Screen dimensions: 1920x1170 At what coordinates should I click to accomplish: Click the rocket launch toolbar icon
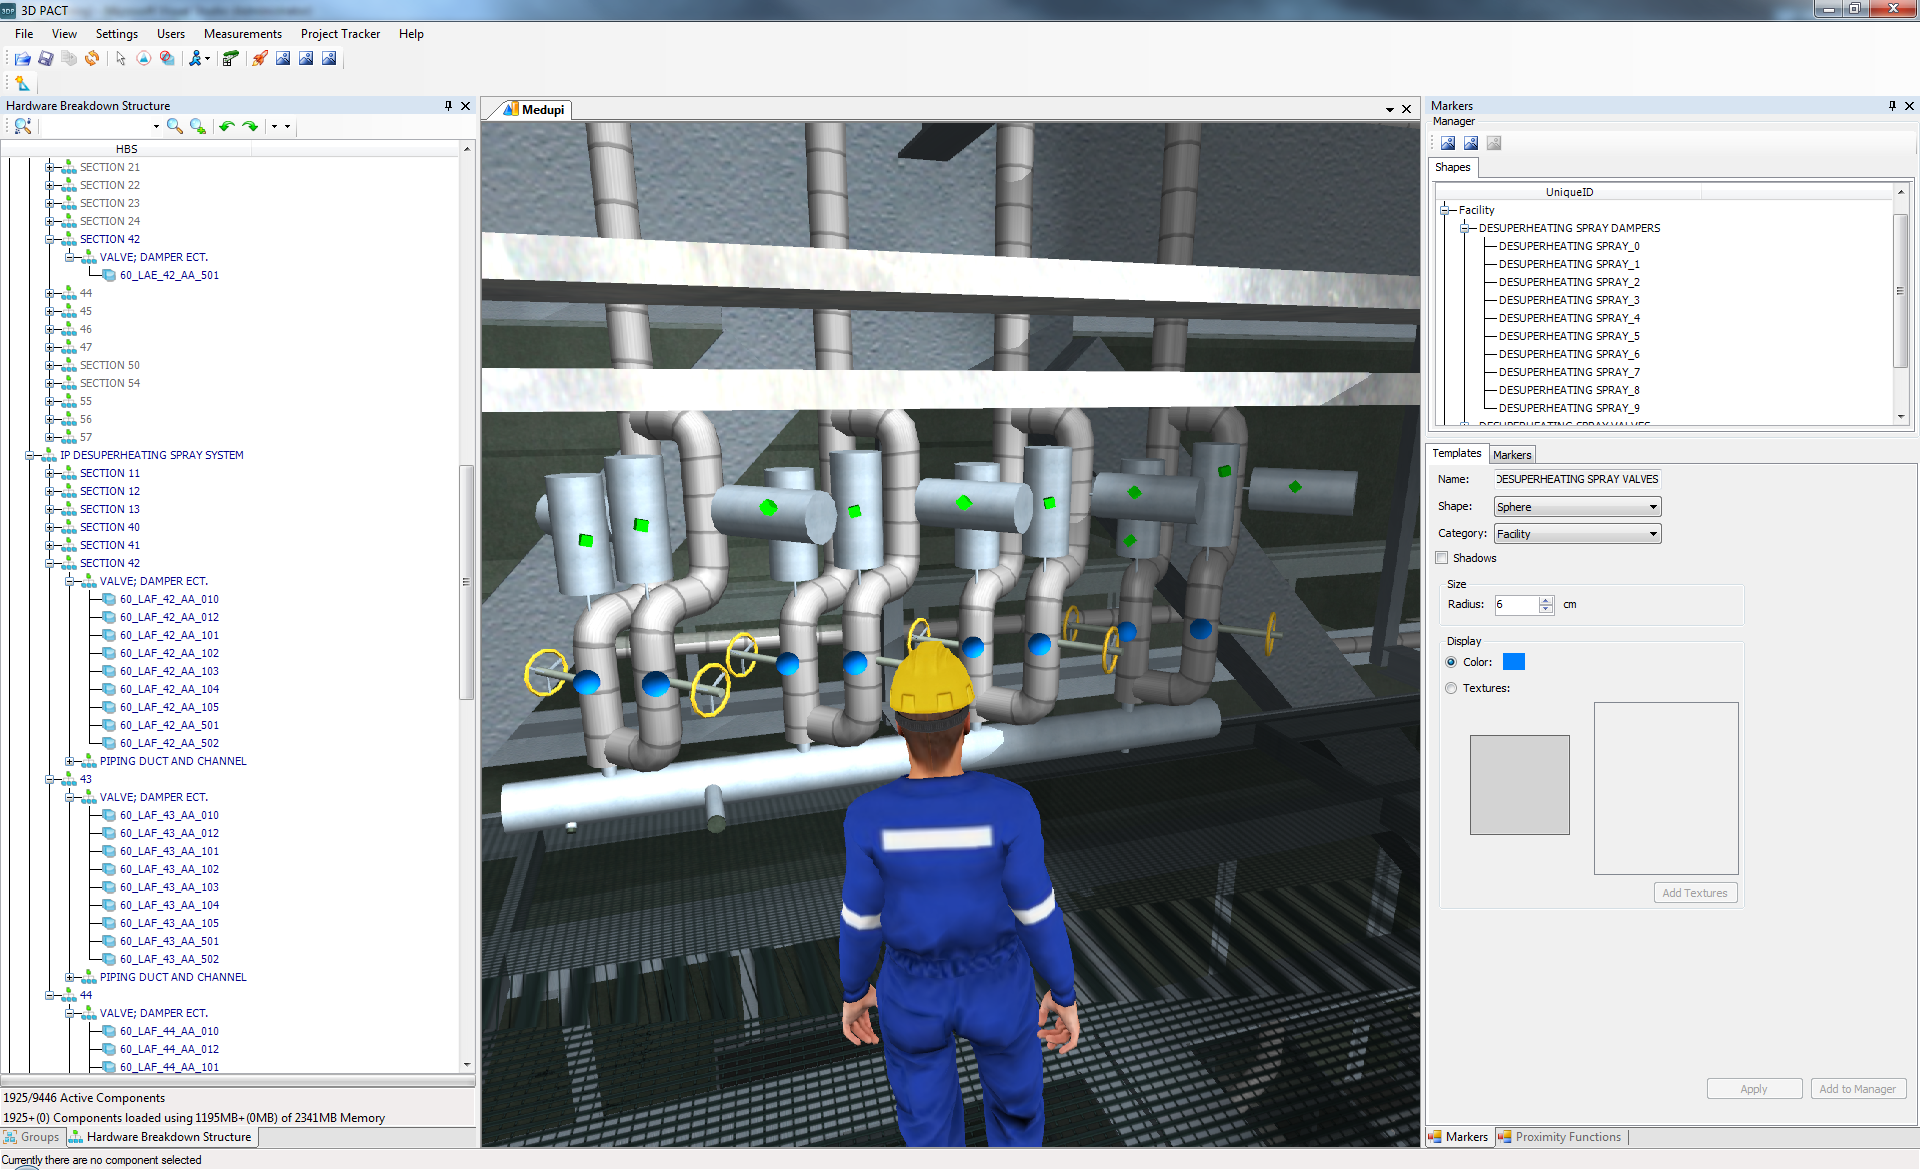pos(260,59)
